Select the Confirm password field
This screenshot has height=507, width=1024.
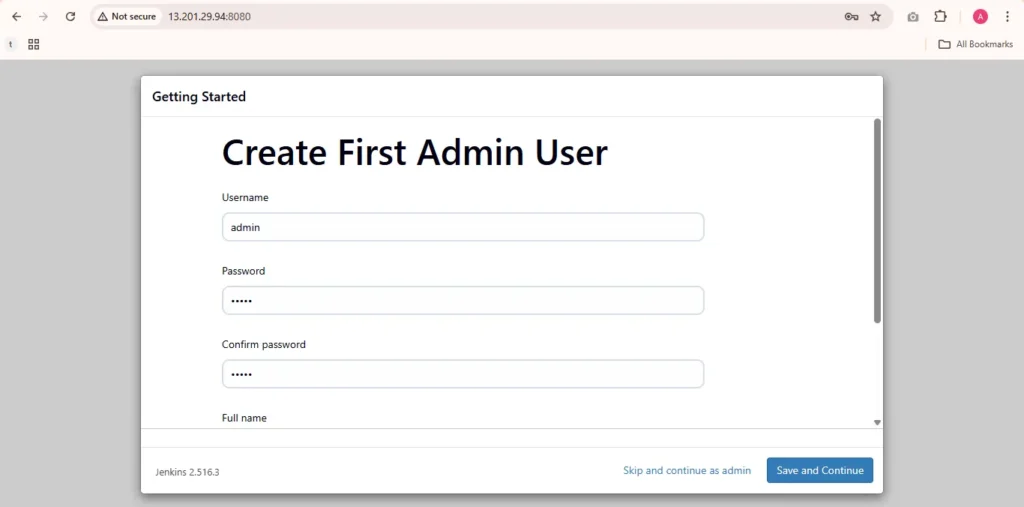coord(463,374)
